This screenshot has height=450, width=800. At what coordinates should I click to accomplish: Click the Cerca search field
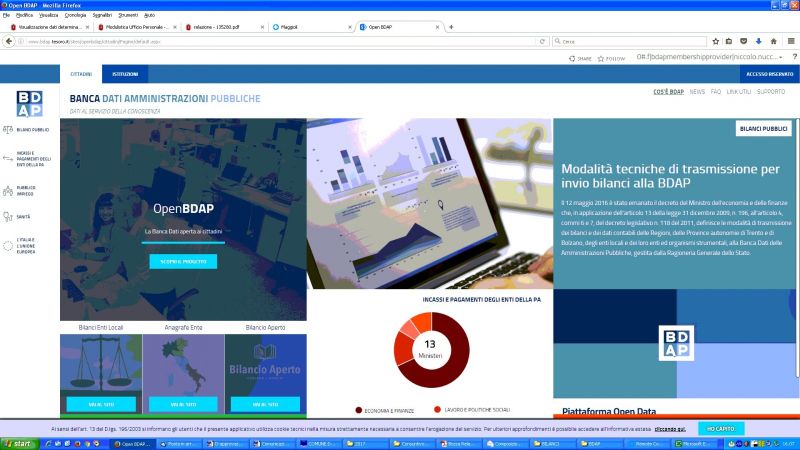pos(630,41)
